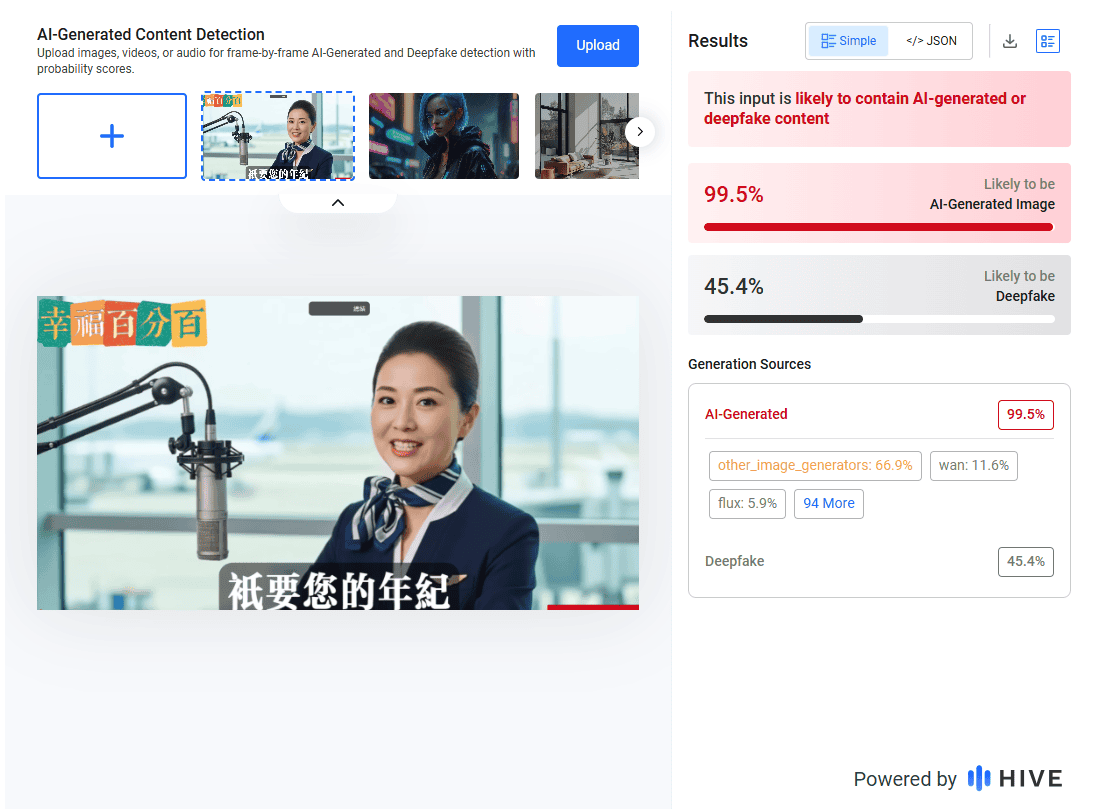Click the Hive logo

click(1015, 779)
